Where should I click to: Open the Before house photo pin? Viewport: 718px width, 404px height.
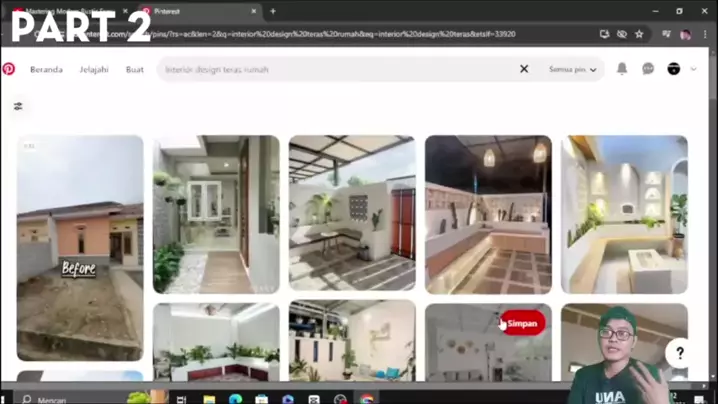click(x=80, y=247)
